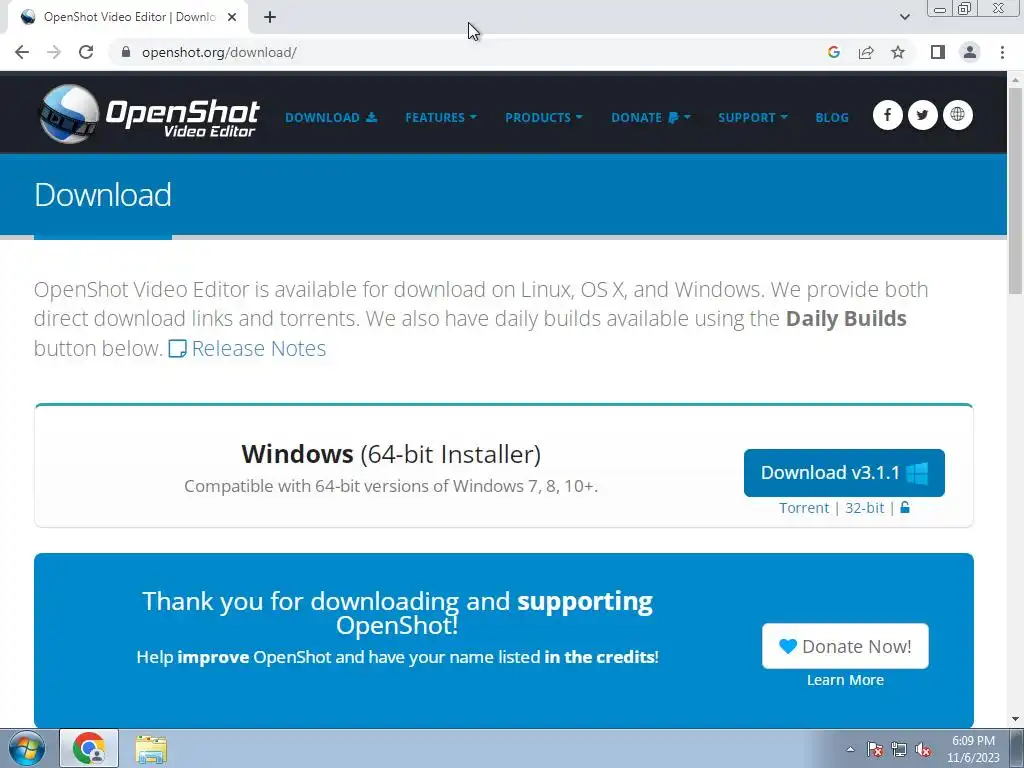
Task: Click the browser back arrow
Action: (x=22, y=52)
